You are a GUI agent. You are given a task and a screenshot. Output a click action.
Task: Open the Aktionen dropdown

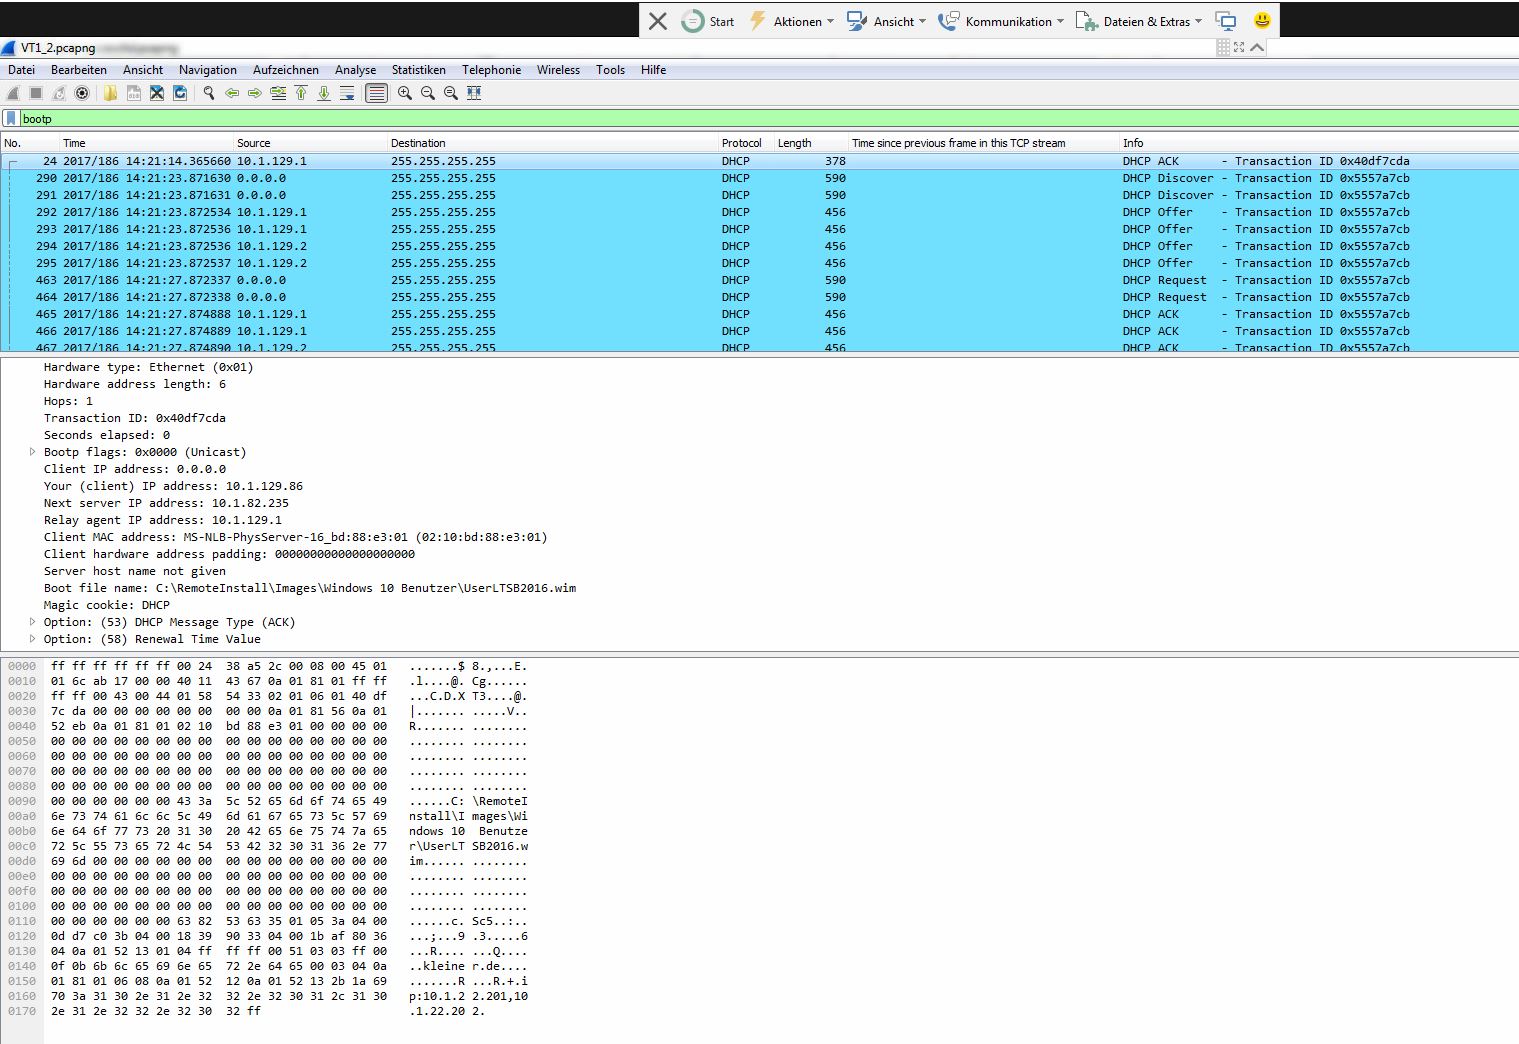pos(791,21)
